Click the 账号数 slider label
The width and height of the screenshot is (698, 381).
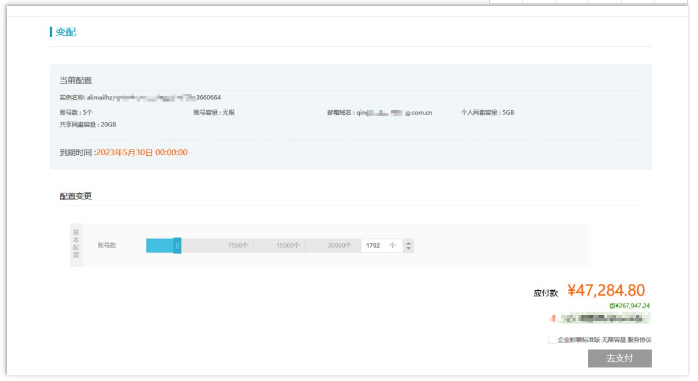(x=107, y=245)
